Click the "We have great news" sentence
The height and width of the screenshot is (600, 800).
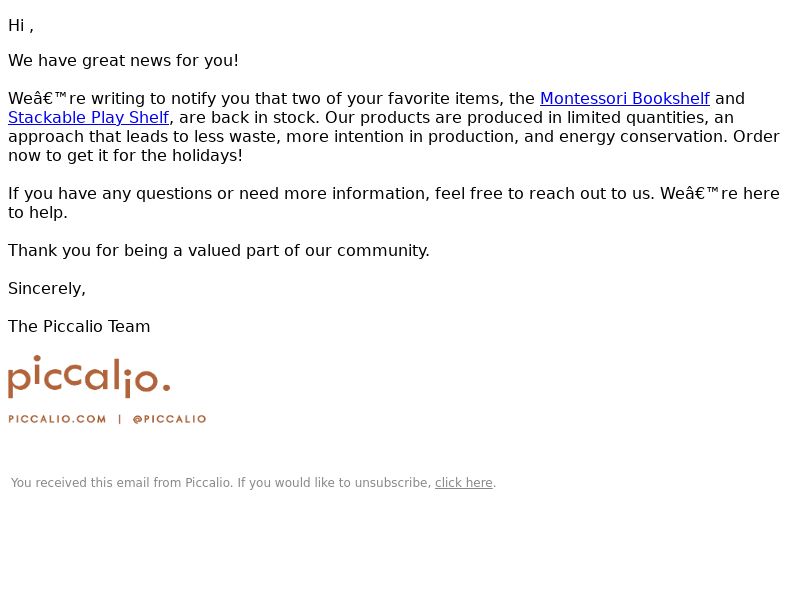pos(123,61)
